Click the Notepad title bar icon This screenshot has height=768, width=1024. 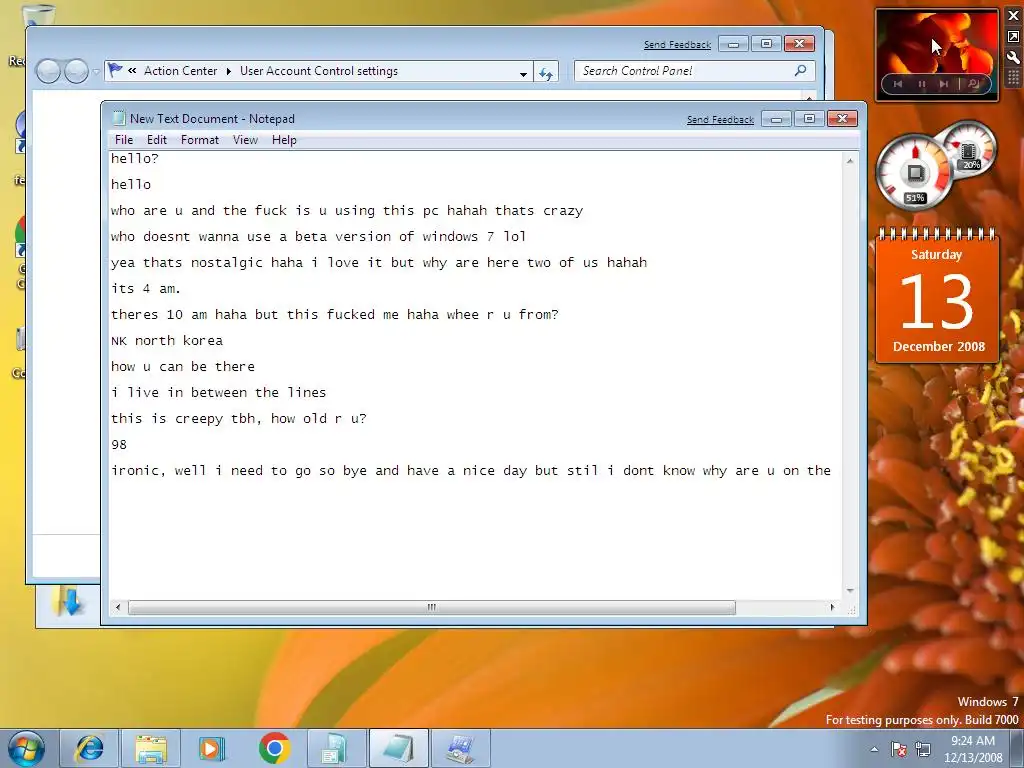coord(119,118)
